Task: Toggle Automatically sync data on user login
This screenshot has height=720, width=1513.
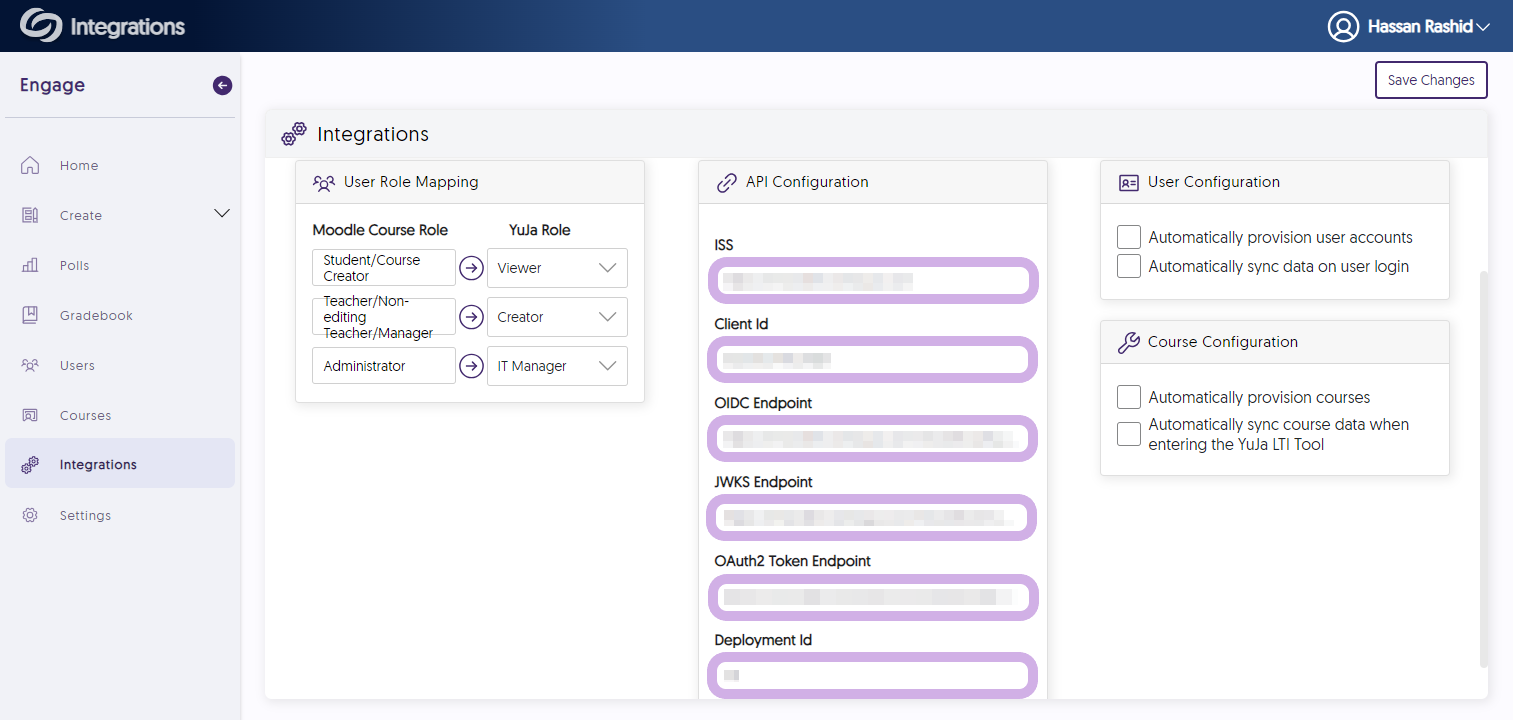Action: coord(1129,266)
